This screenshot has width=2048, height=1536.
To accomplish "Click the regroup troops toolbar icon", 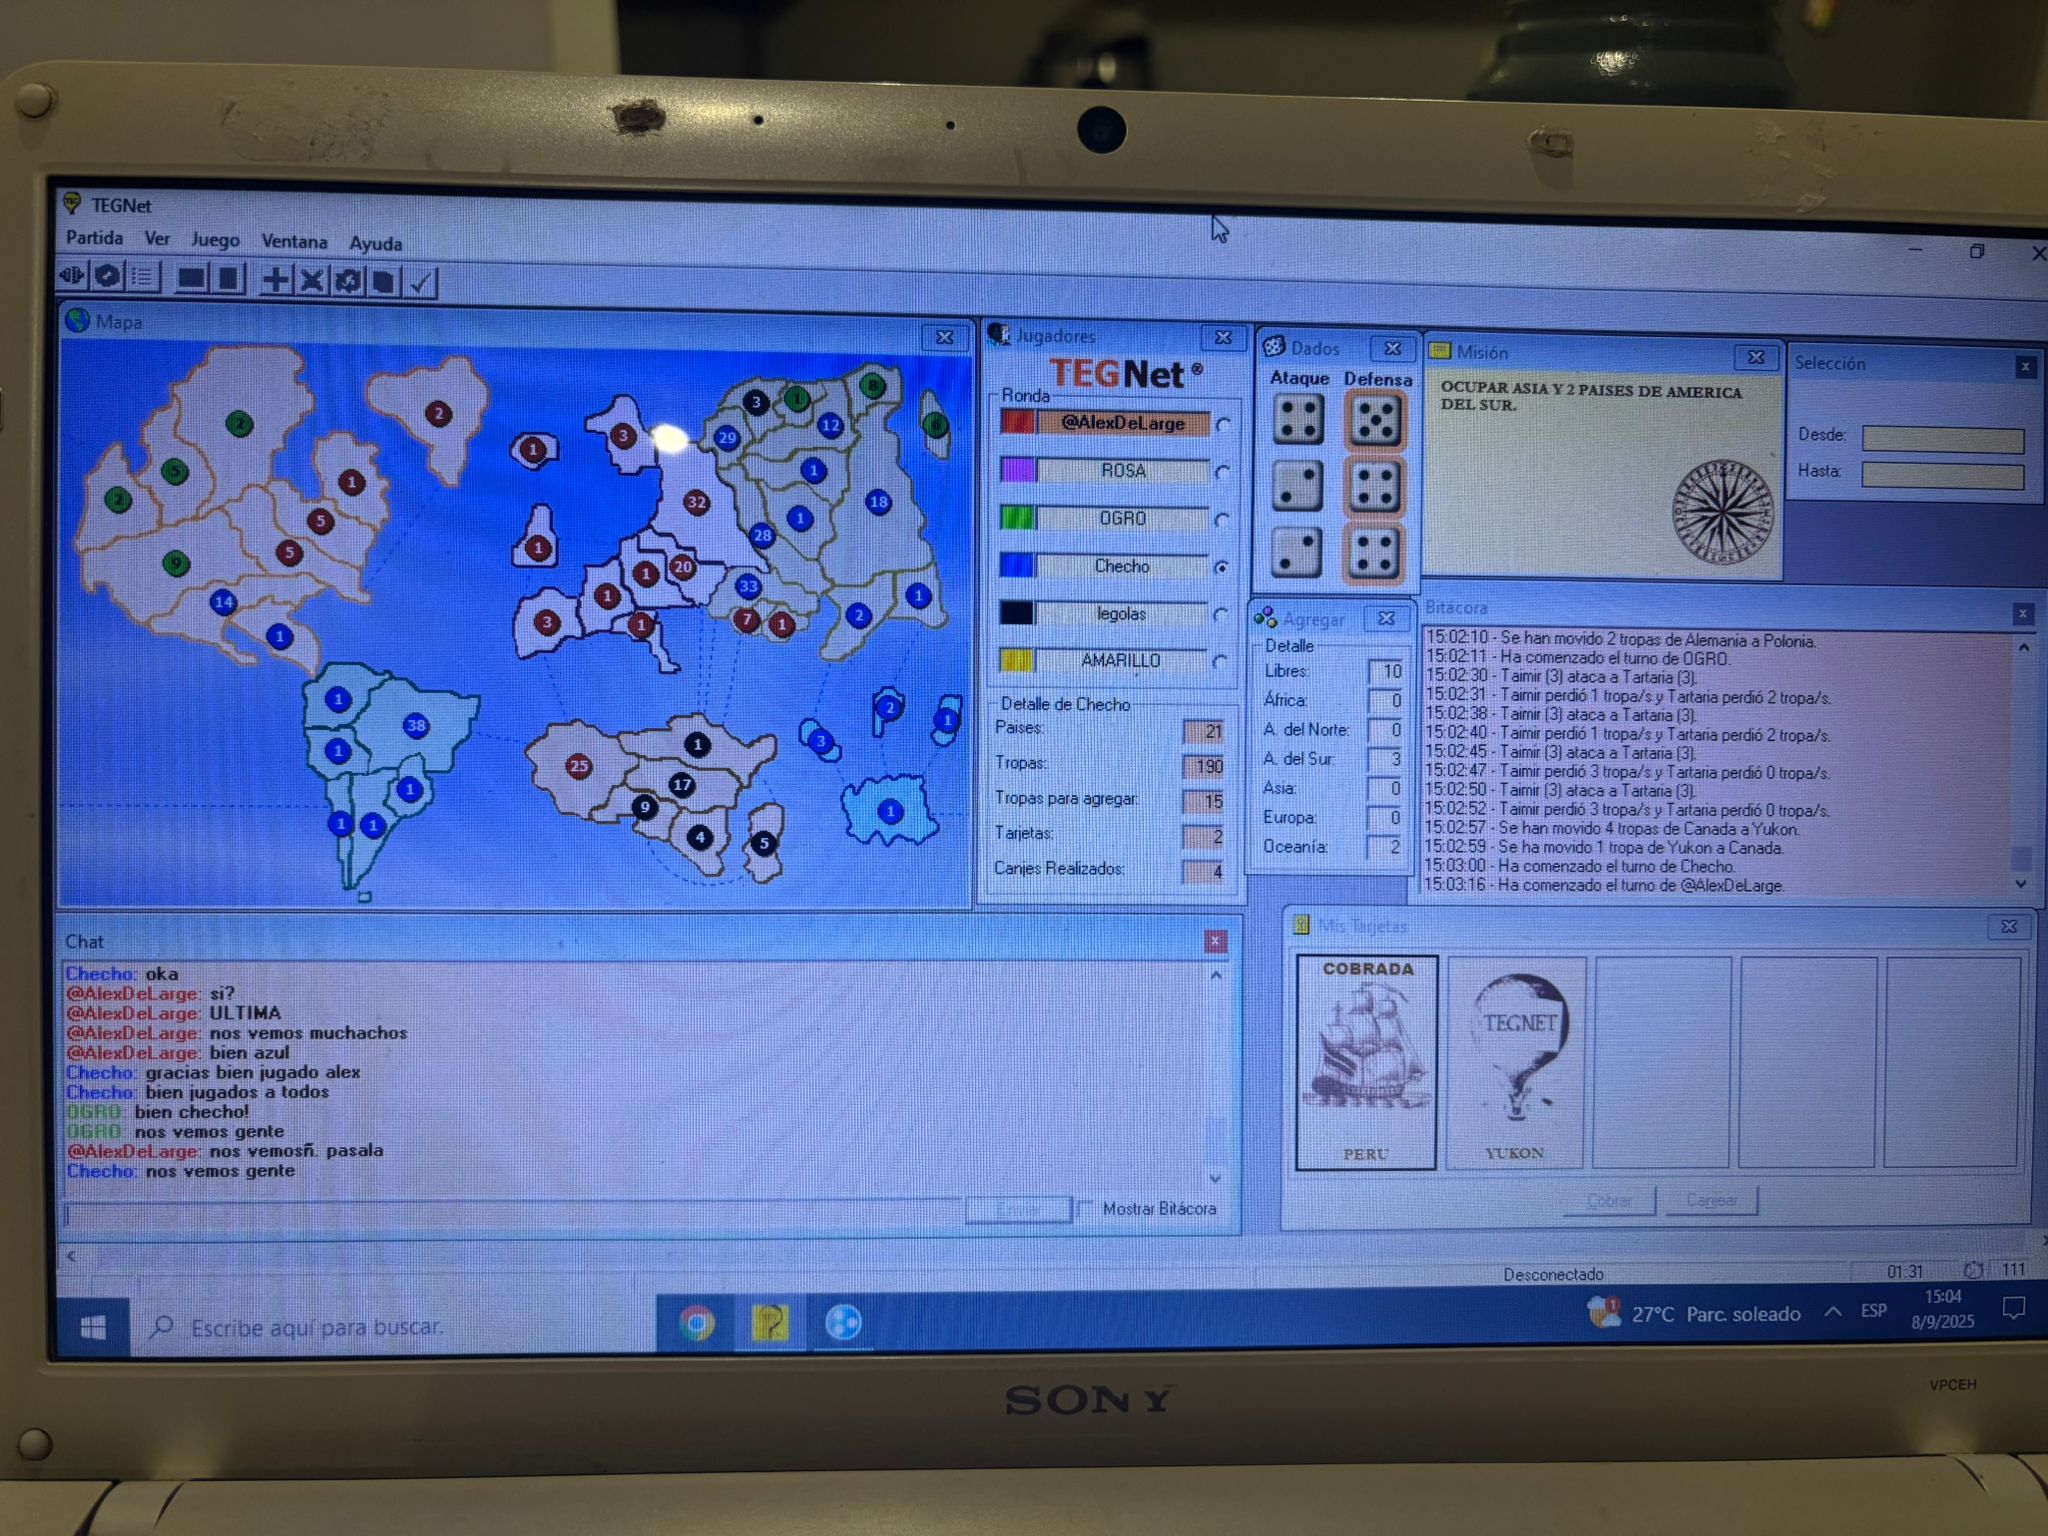I will click(347, 282).
